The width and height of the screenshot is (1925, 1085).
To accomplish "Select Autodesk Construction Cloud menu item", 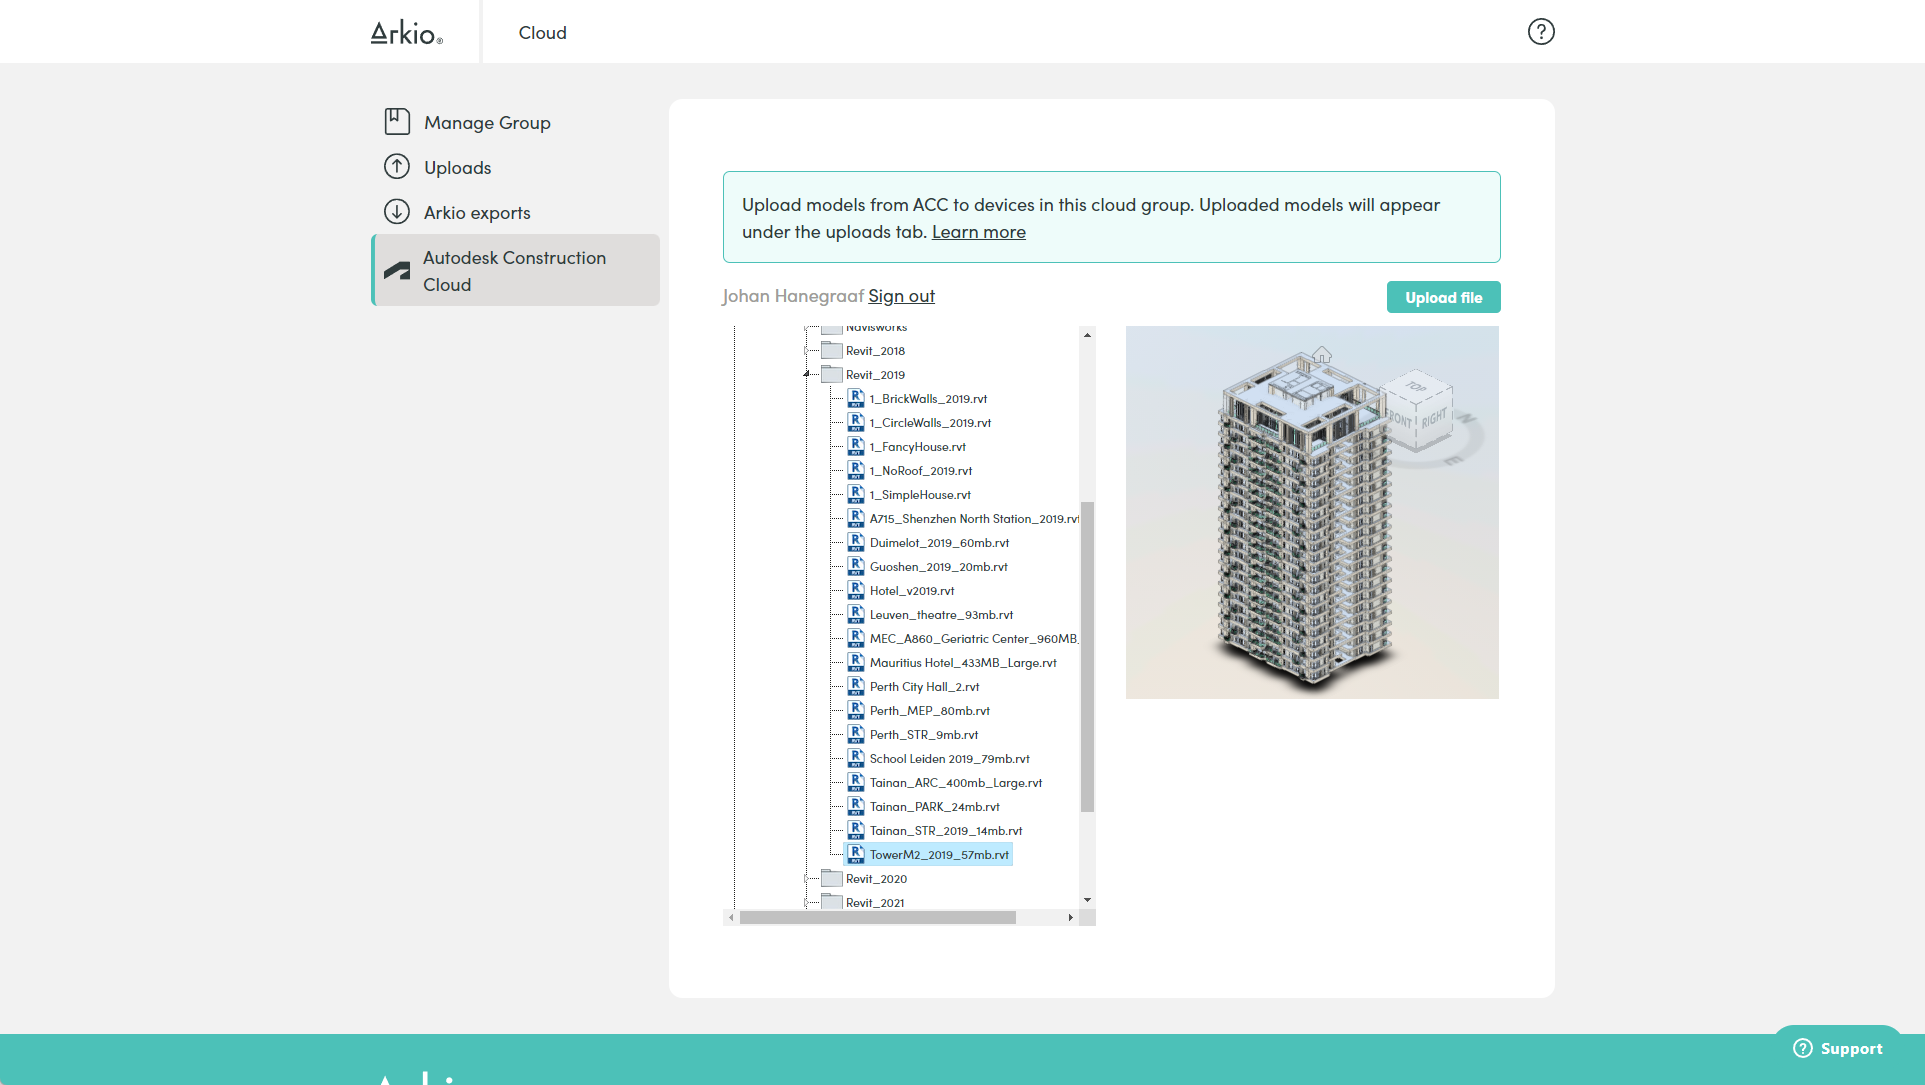I will pos(515,271).
